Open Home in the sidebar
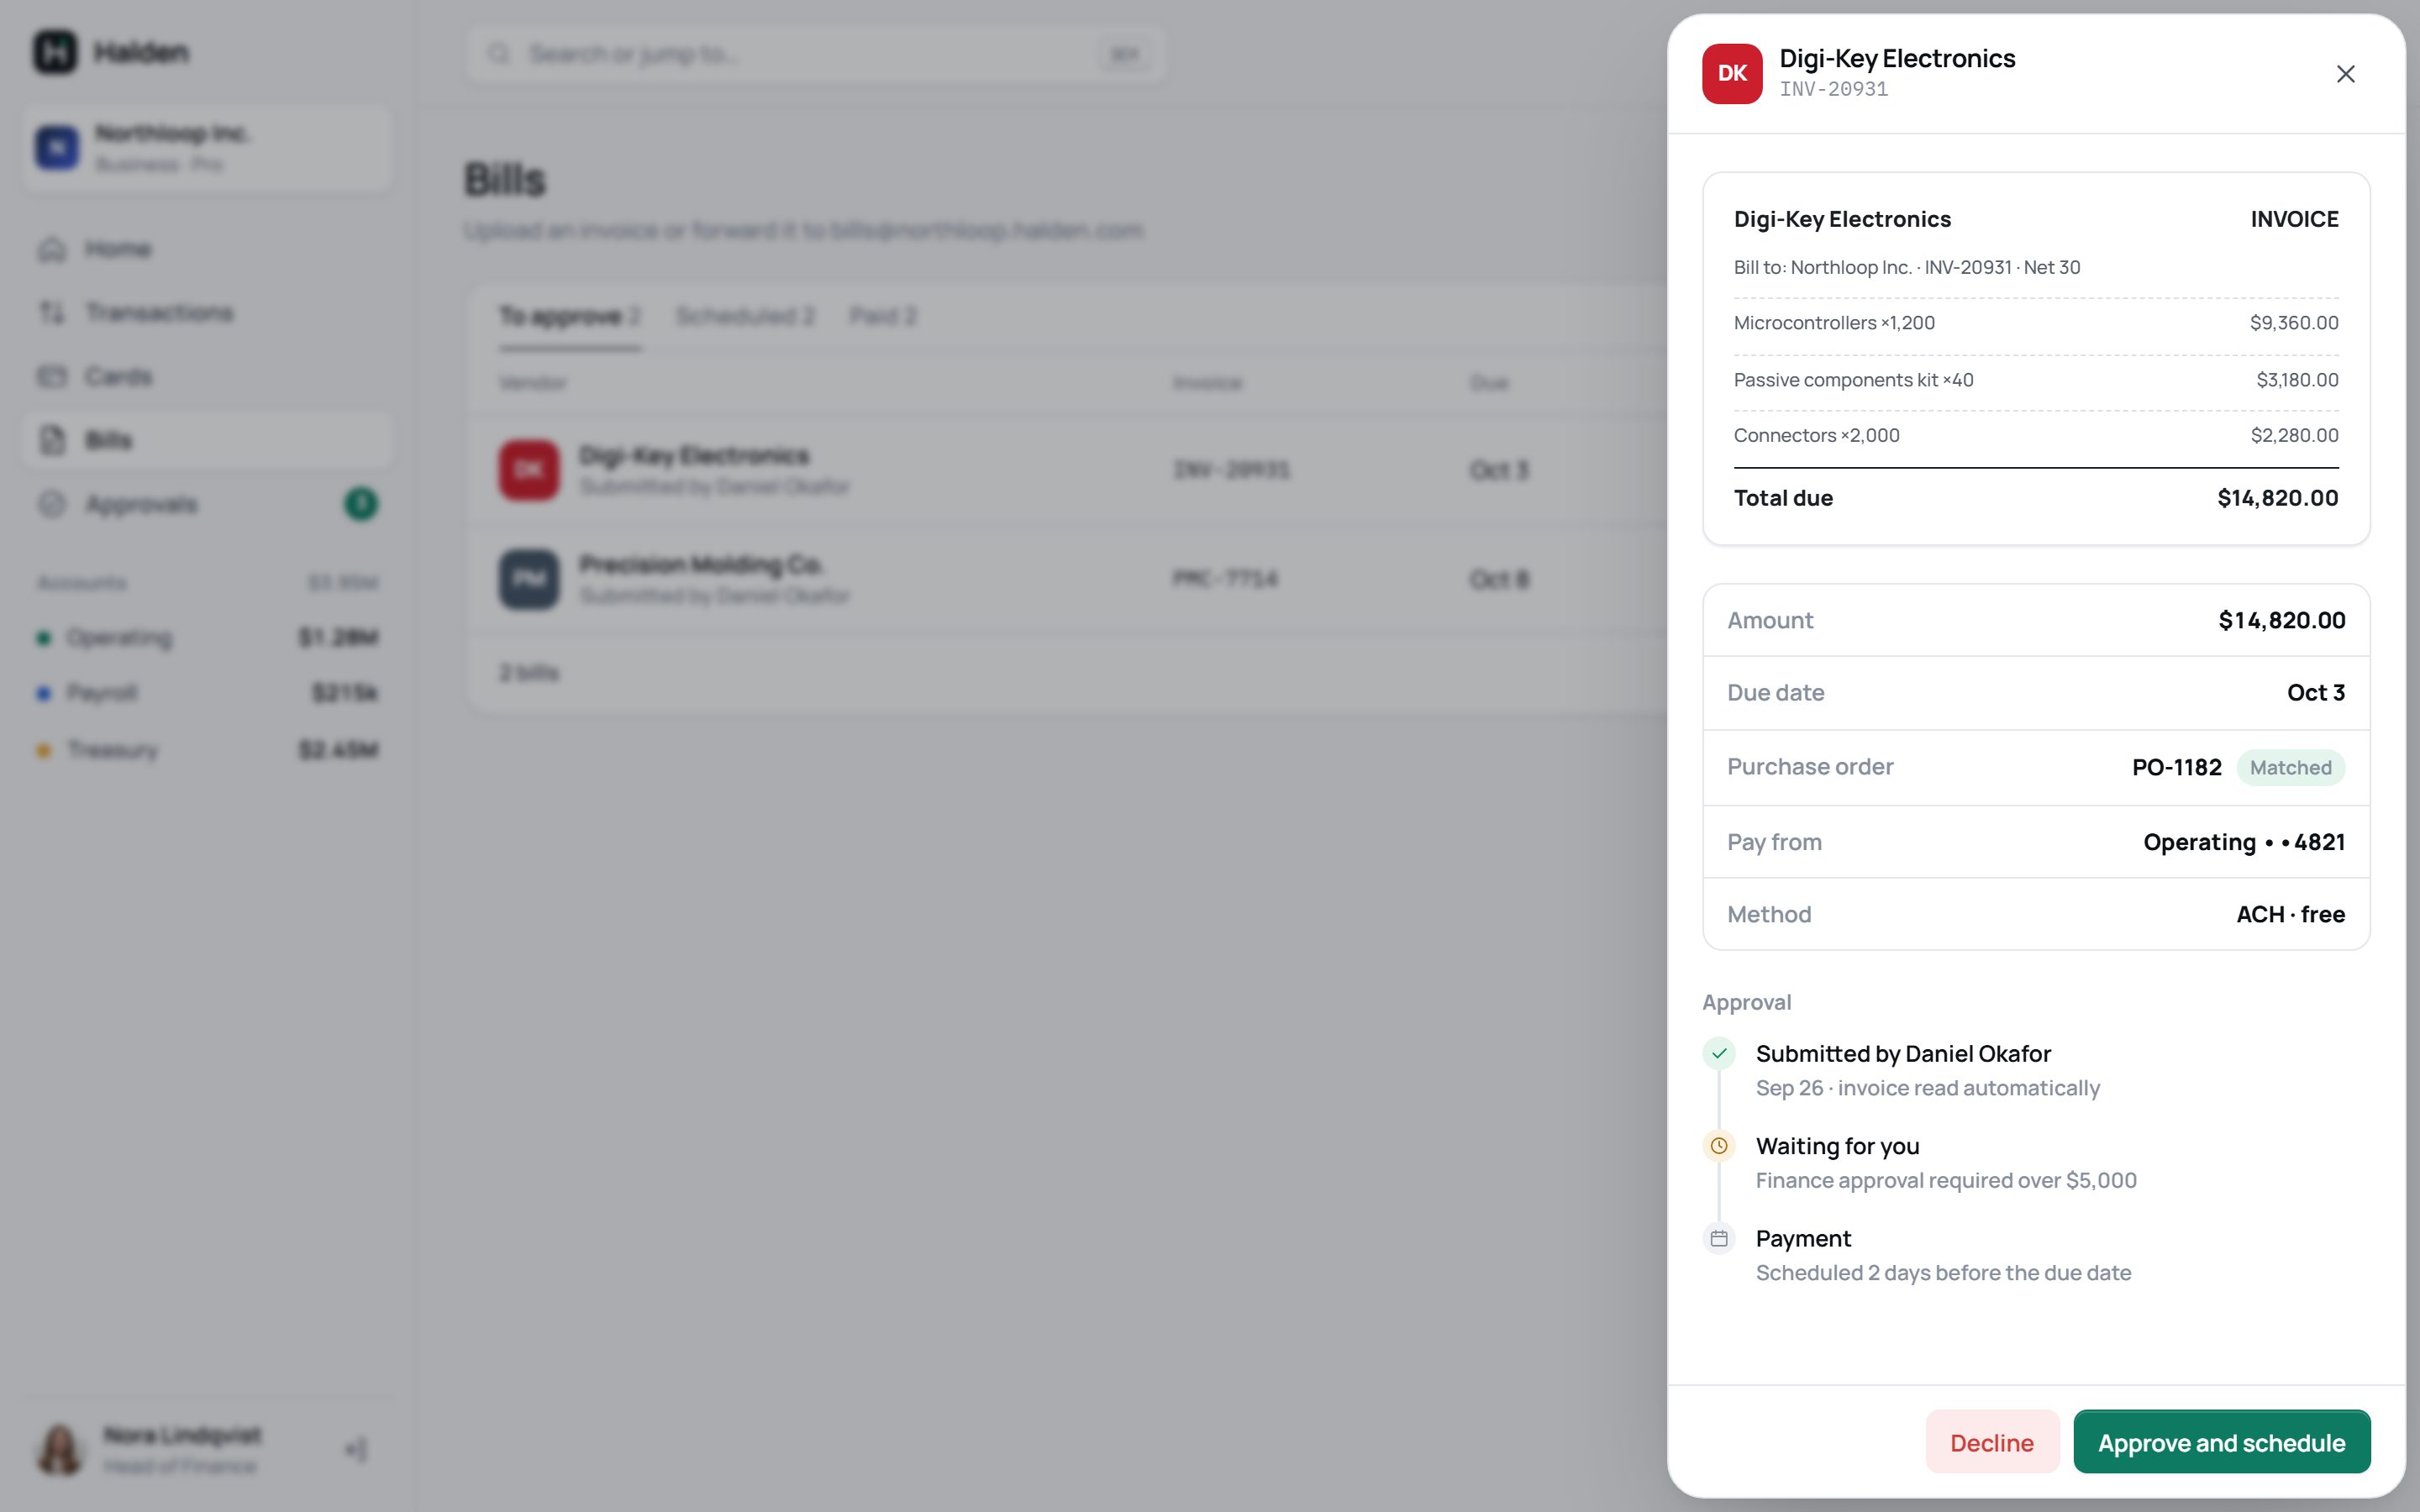Screen dimensions: 2420x1512 tap(207, 249)
